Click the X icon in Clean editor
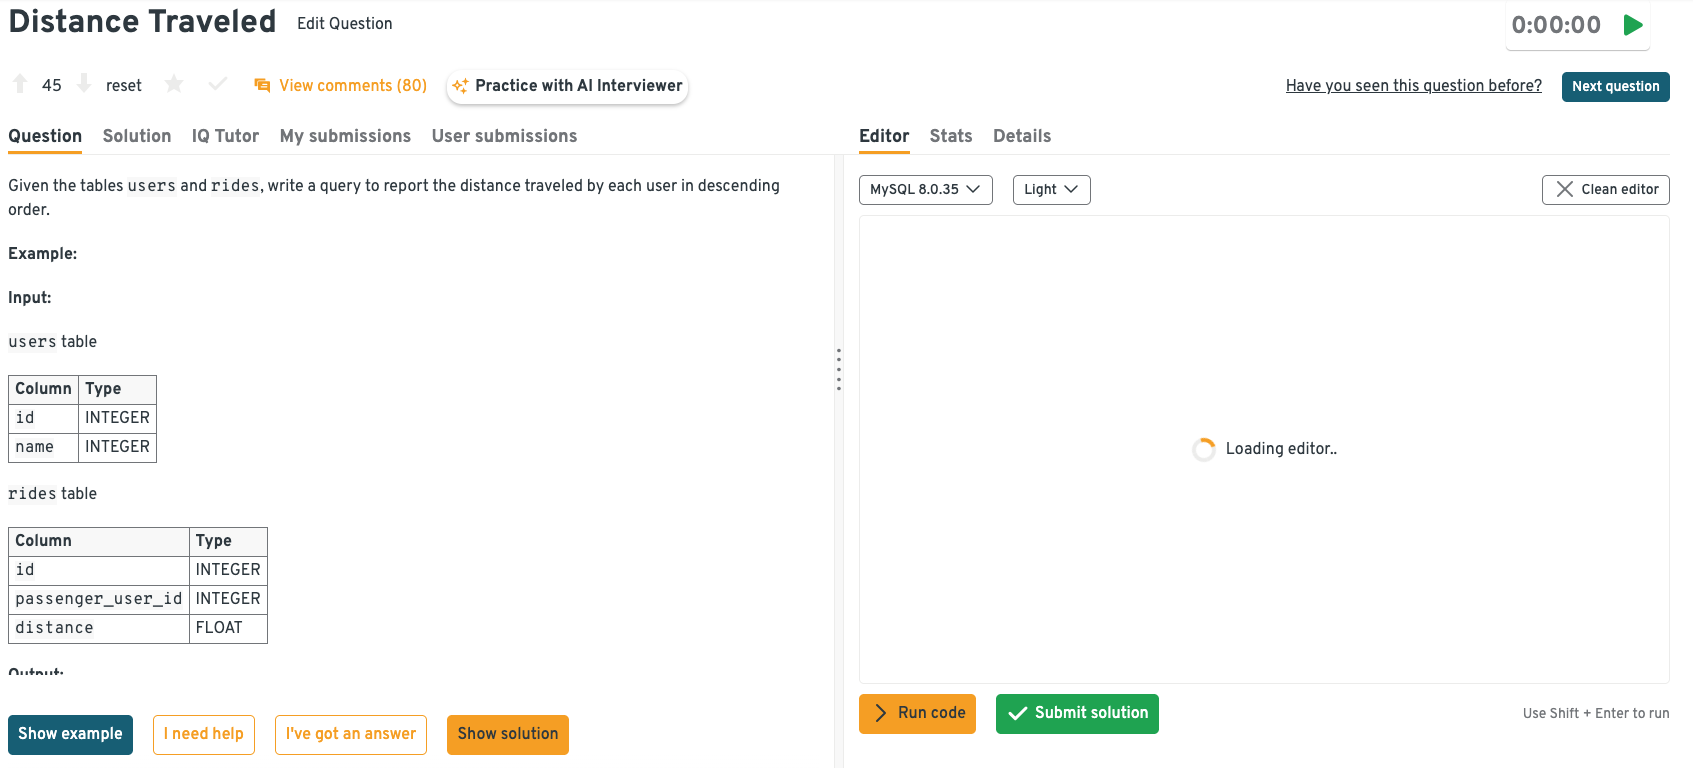1693x768 pixels. tap(1564, 189)
